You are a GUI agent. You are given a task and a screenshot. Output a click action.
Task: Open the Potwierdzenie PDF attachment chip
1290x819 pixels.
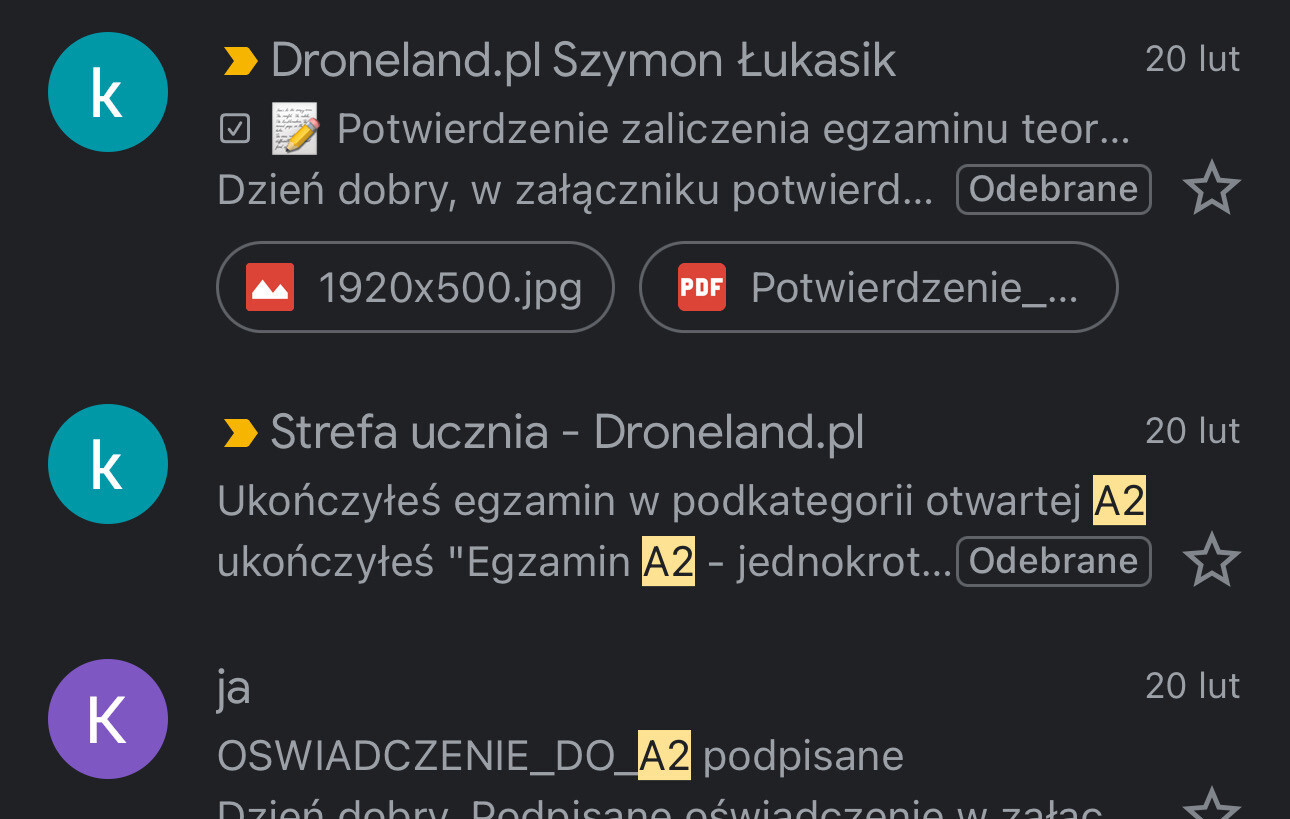[x=878, y=287]
